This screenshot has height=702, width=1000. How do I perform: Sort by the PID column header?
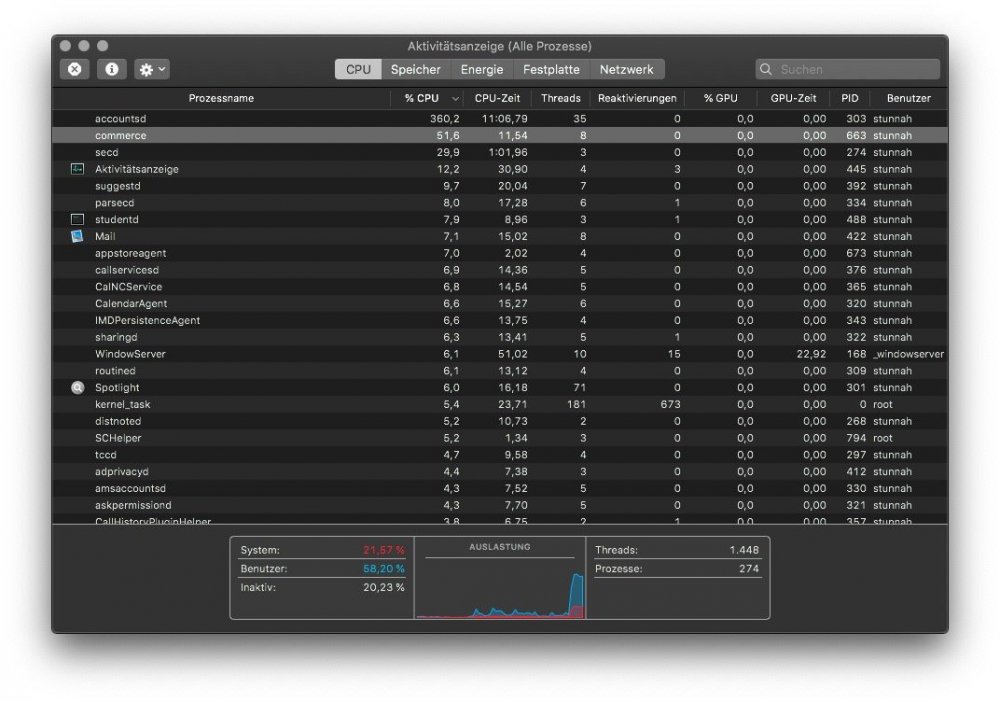tap(849, 98)
